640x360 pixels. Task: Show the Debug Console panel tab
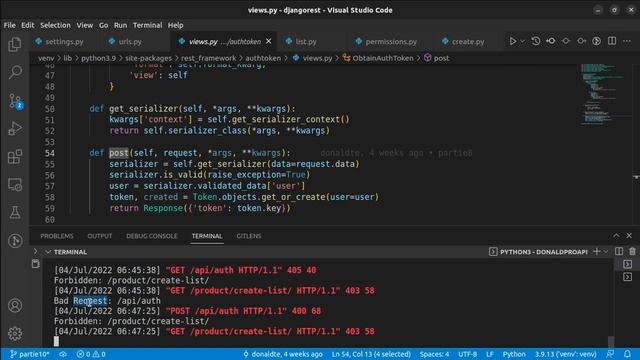[x=151, y=236]
